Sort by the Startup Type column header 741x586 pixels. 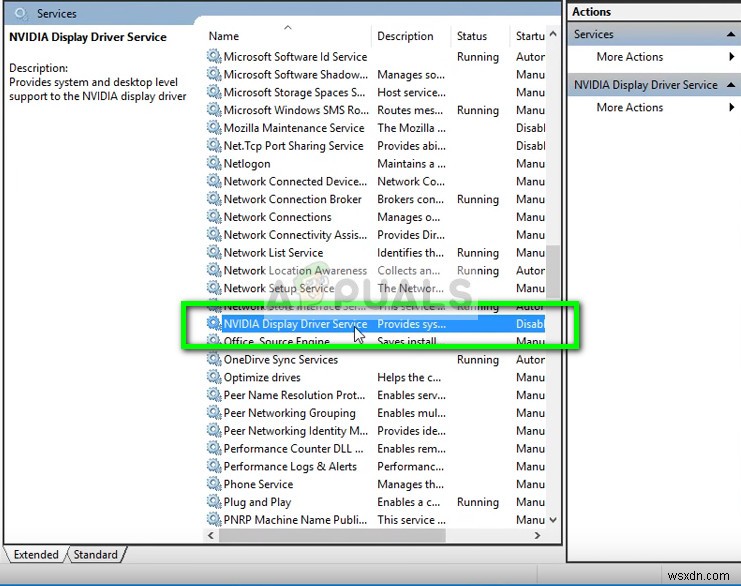coord(528,36)
